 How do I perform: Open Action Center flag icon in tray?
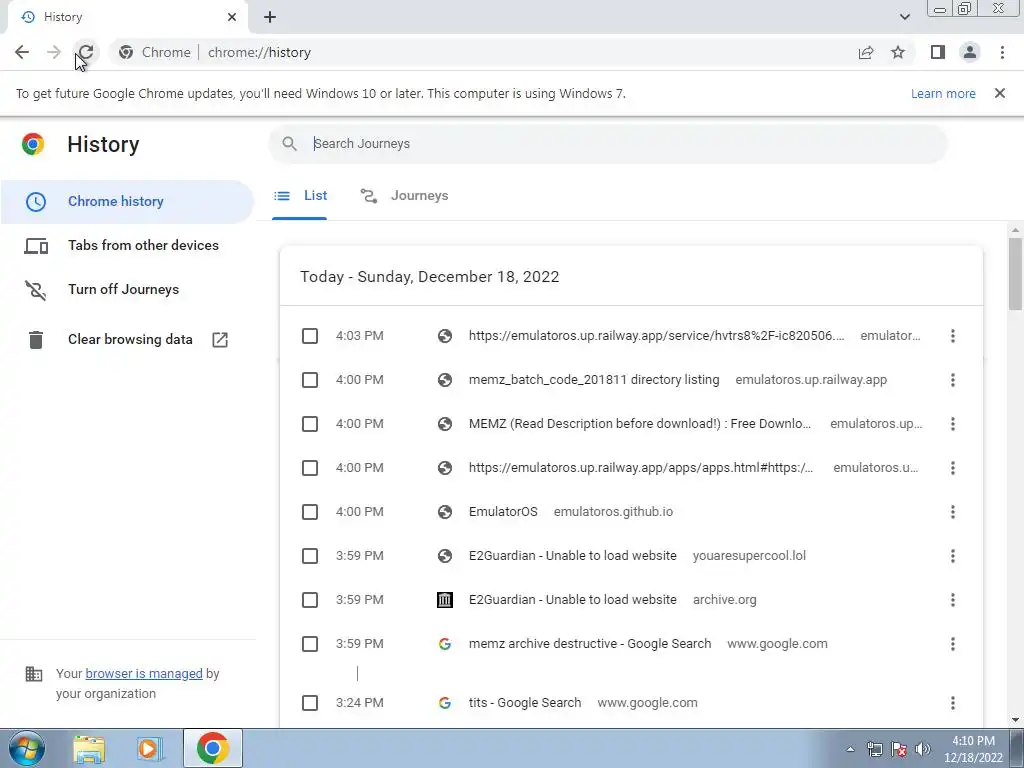[899, 749]
